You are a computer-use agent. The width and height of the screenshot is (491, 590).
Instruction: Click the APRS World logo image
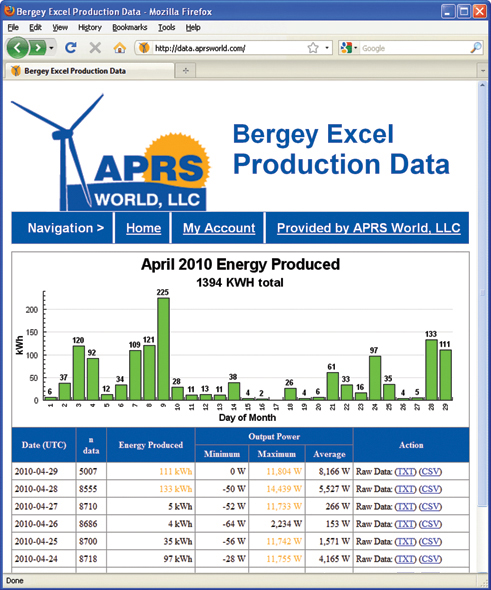click(110, 152)
